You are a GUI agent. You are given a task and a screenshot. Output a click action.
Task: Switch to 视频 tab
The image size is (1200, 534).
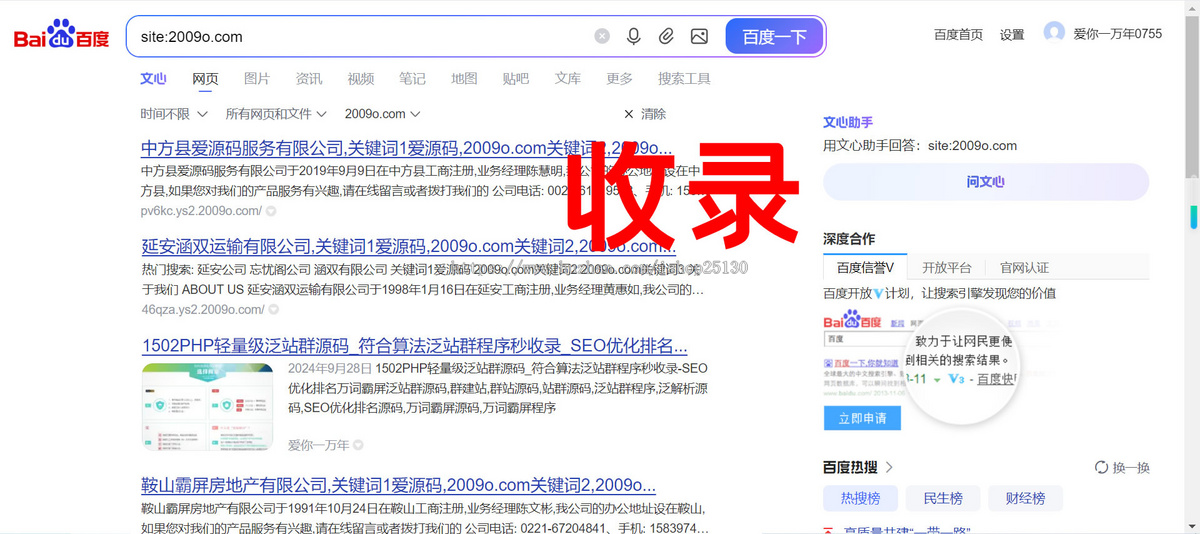click(x=361, y=79)
